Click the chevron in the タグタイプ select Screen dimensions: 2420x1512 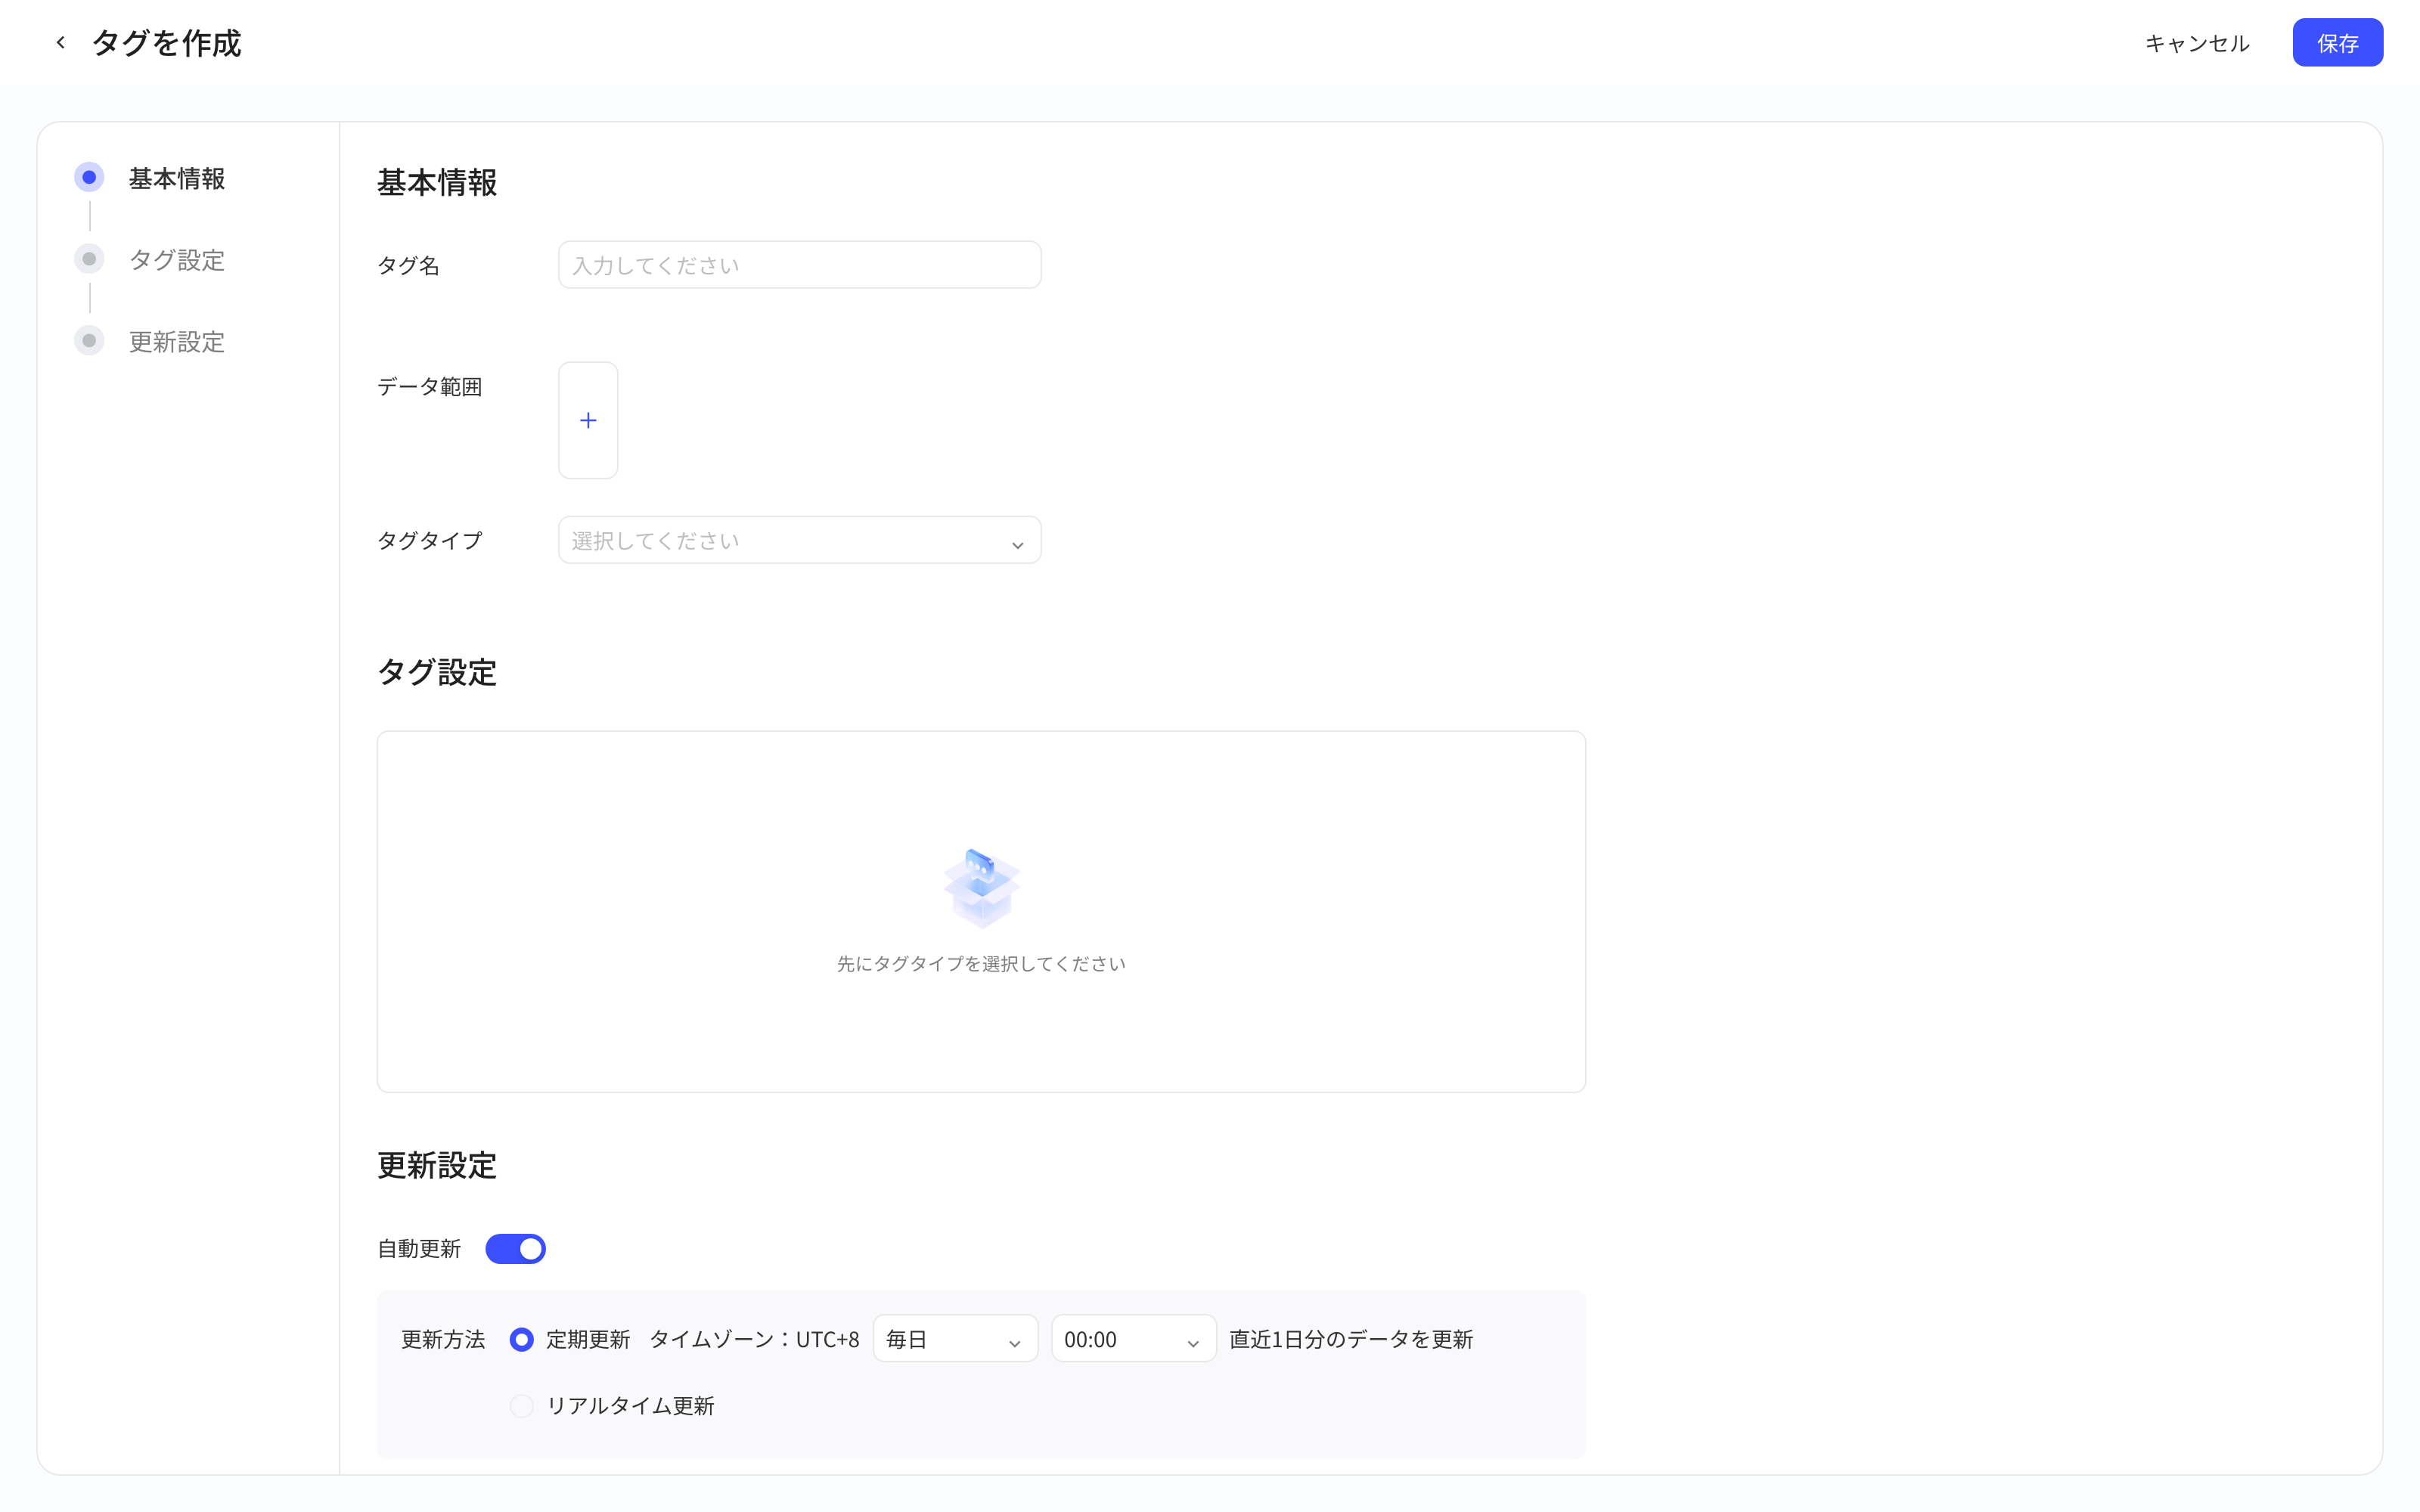point(1017,545)
